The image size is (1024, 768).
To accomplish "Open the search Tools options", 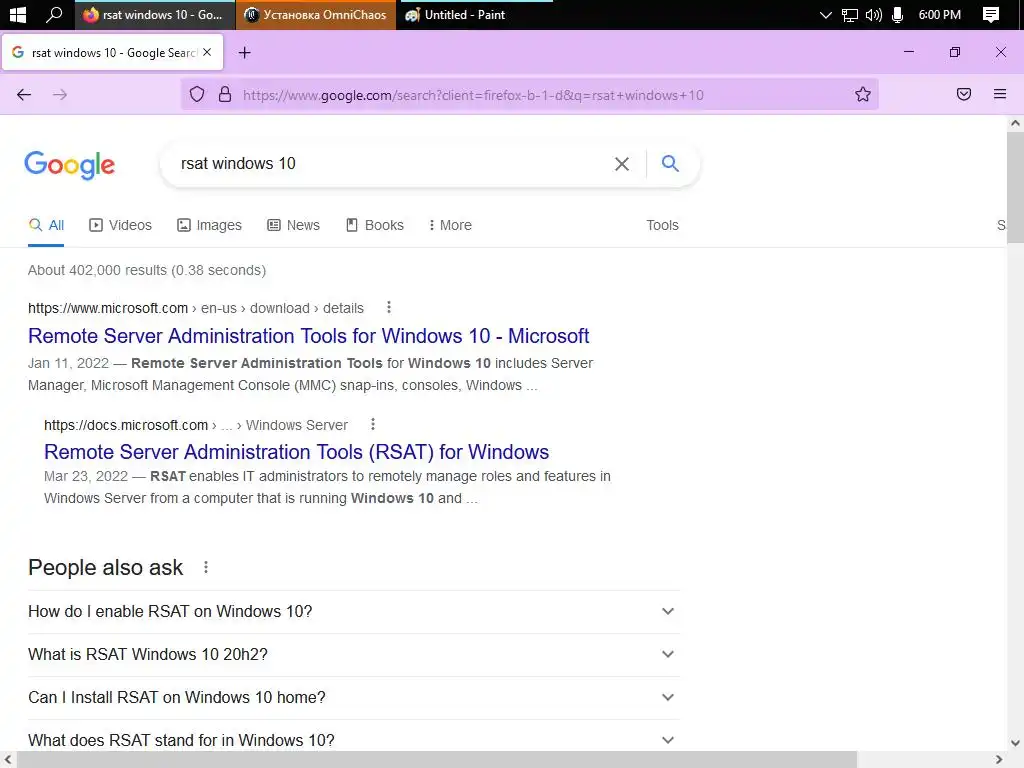I will [x=662, y=225].
